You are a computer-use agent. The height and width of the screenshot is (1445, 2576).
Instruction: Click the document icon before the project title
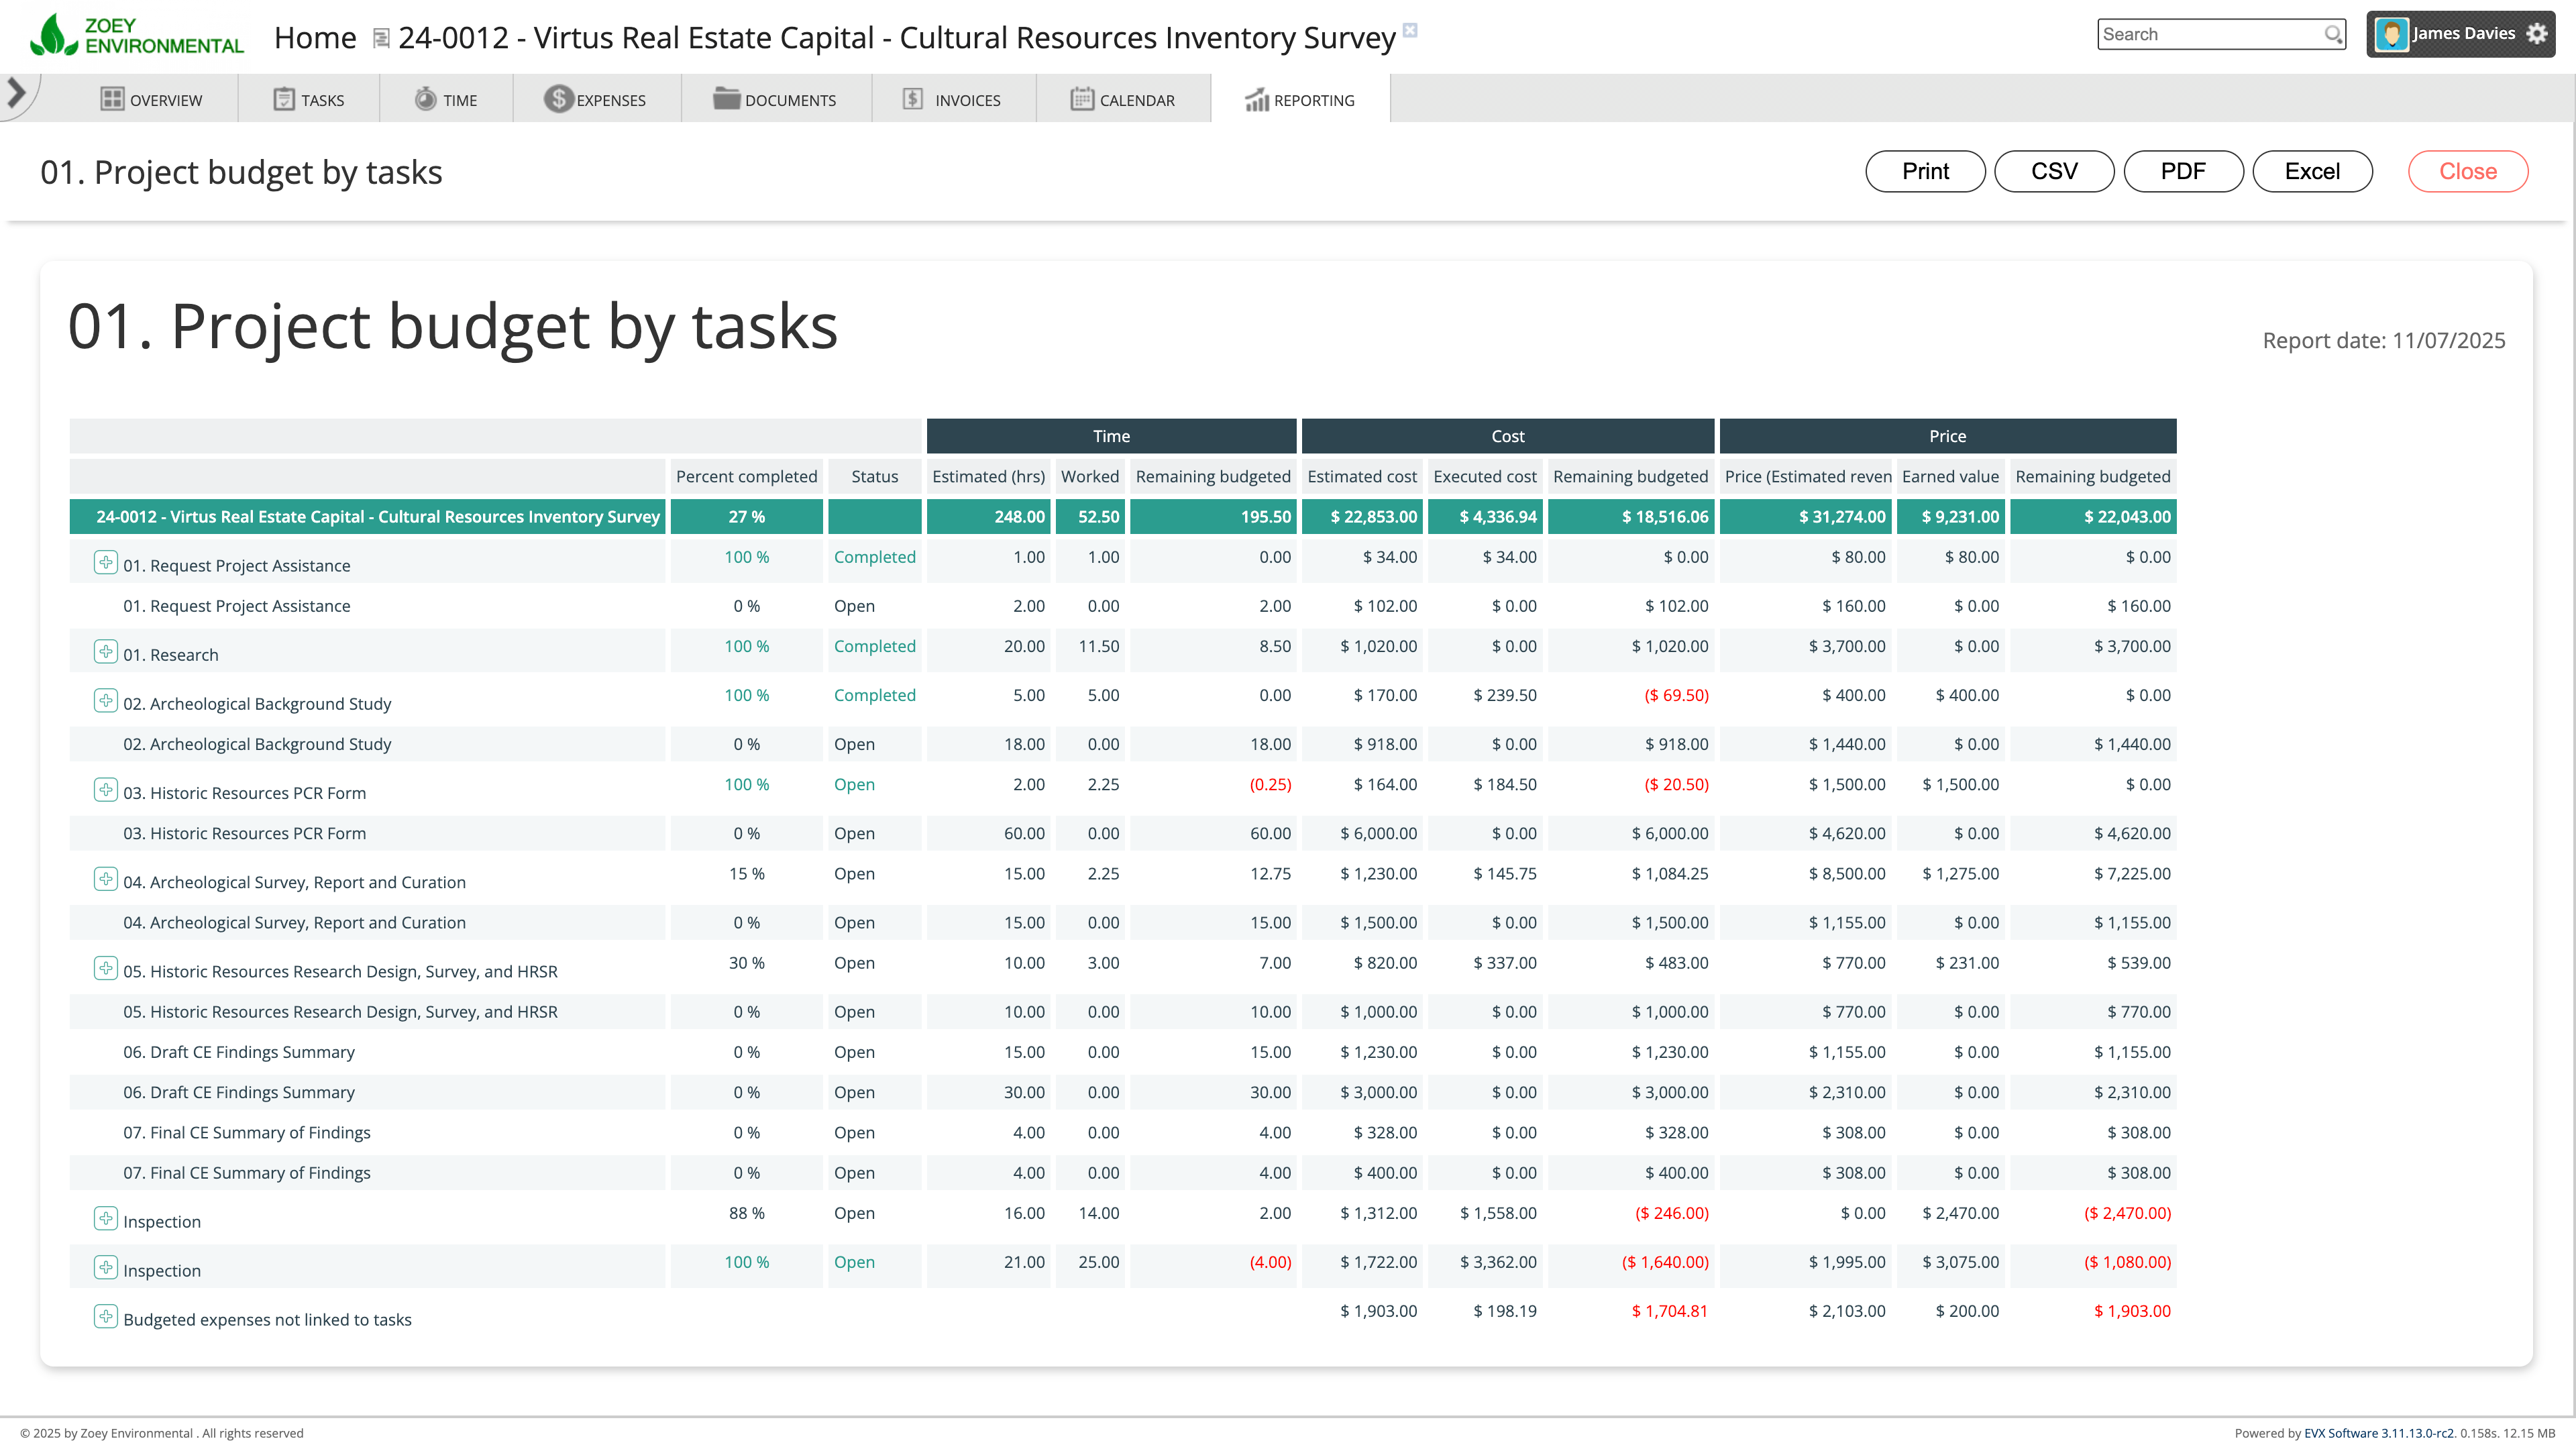(380, 39)
